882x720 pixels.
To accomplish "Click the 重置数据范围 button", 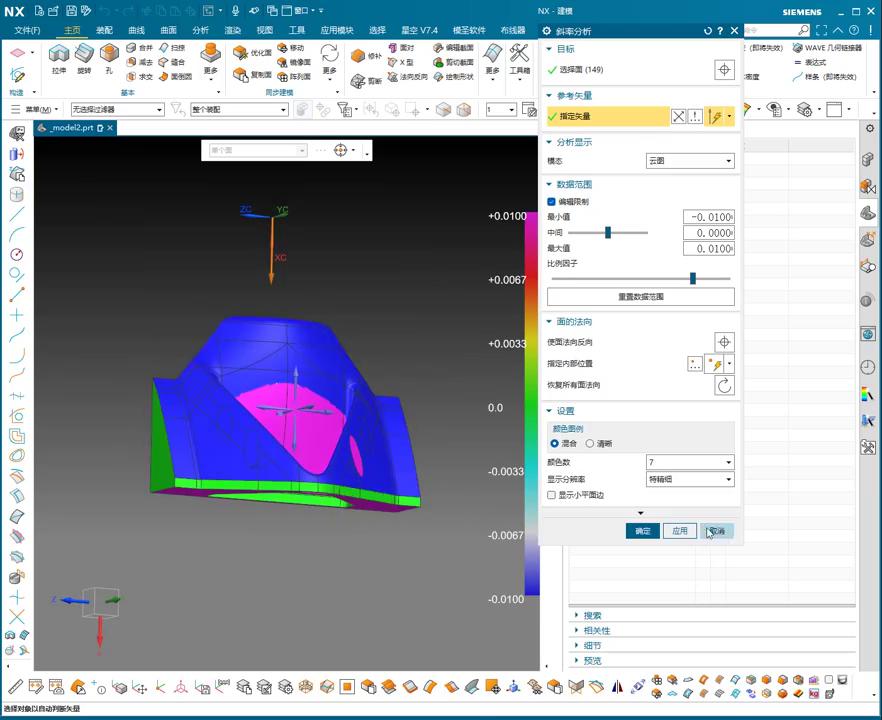I will click(x=640, y=297).
